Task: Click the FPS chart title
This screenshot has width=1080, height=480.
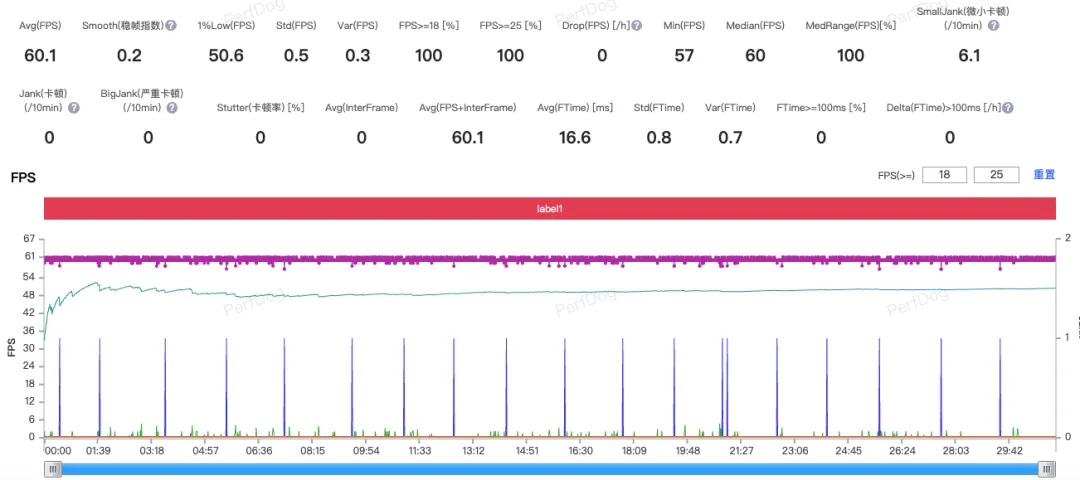Action: (x=23, y=178)
